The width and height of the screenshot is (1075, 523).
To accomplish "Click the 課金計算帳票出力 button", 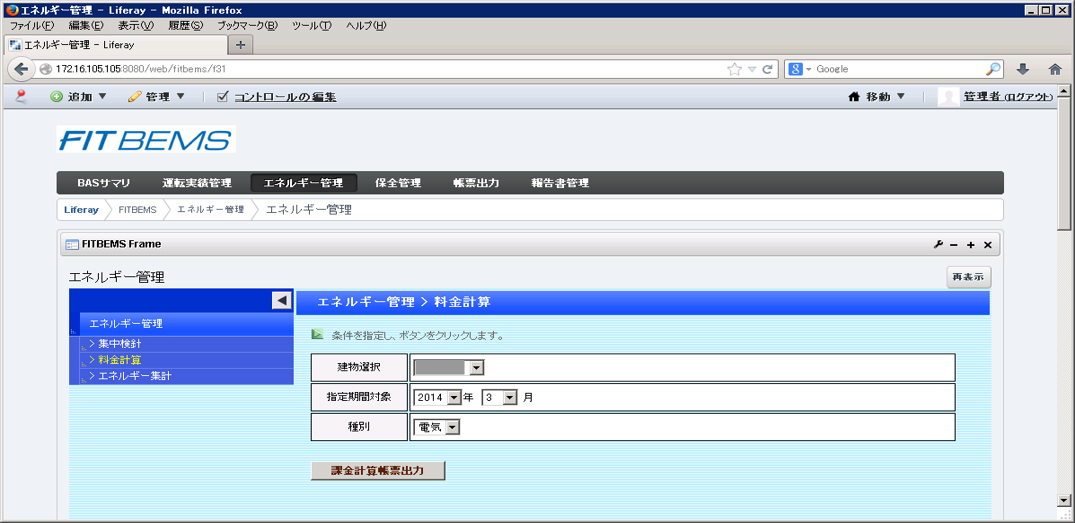I will (378, 471).
